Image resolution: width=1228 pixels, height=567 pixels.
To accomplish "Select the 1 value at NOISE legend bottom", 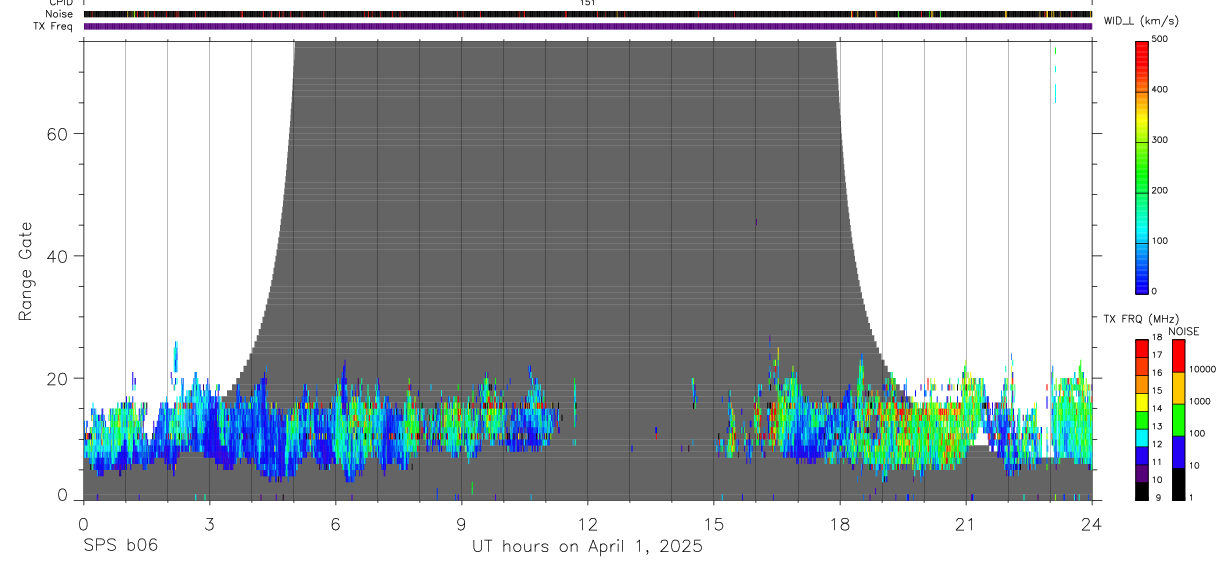I will tap(1192, 497).
